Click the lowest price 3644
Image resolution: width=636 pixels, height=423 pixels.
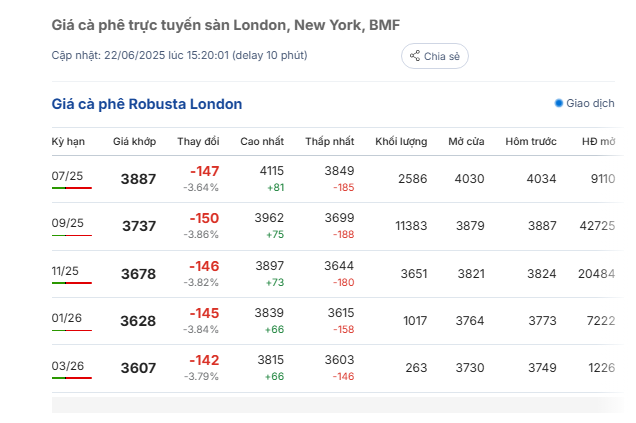(339, 266)
